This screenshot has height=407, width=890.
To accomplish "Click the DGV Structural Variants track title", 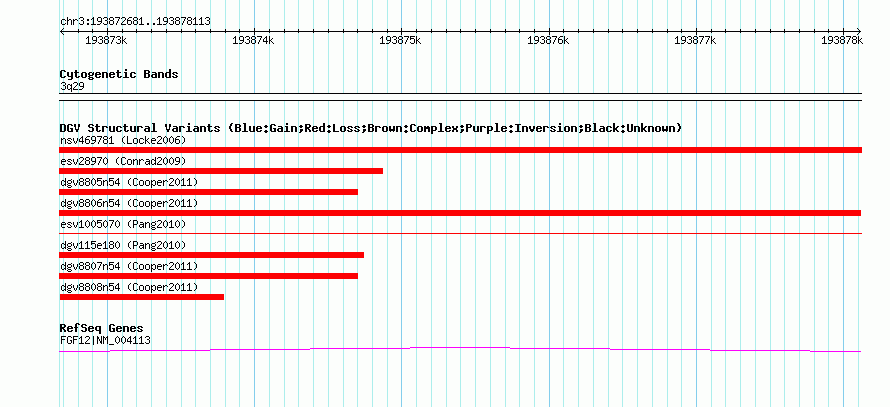I will (x=371, y=128).
